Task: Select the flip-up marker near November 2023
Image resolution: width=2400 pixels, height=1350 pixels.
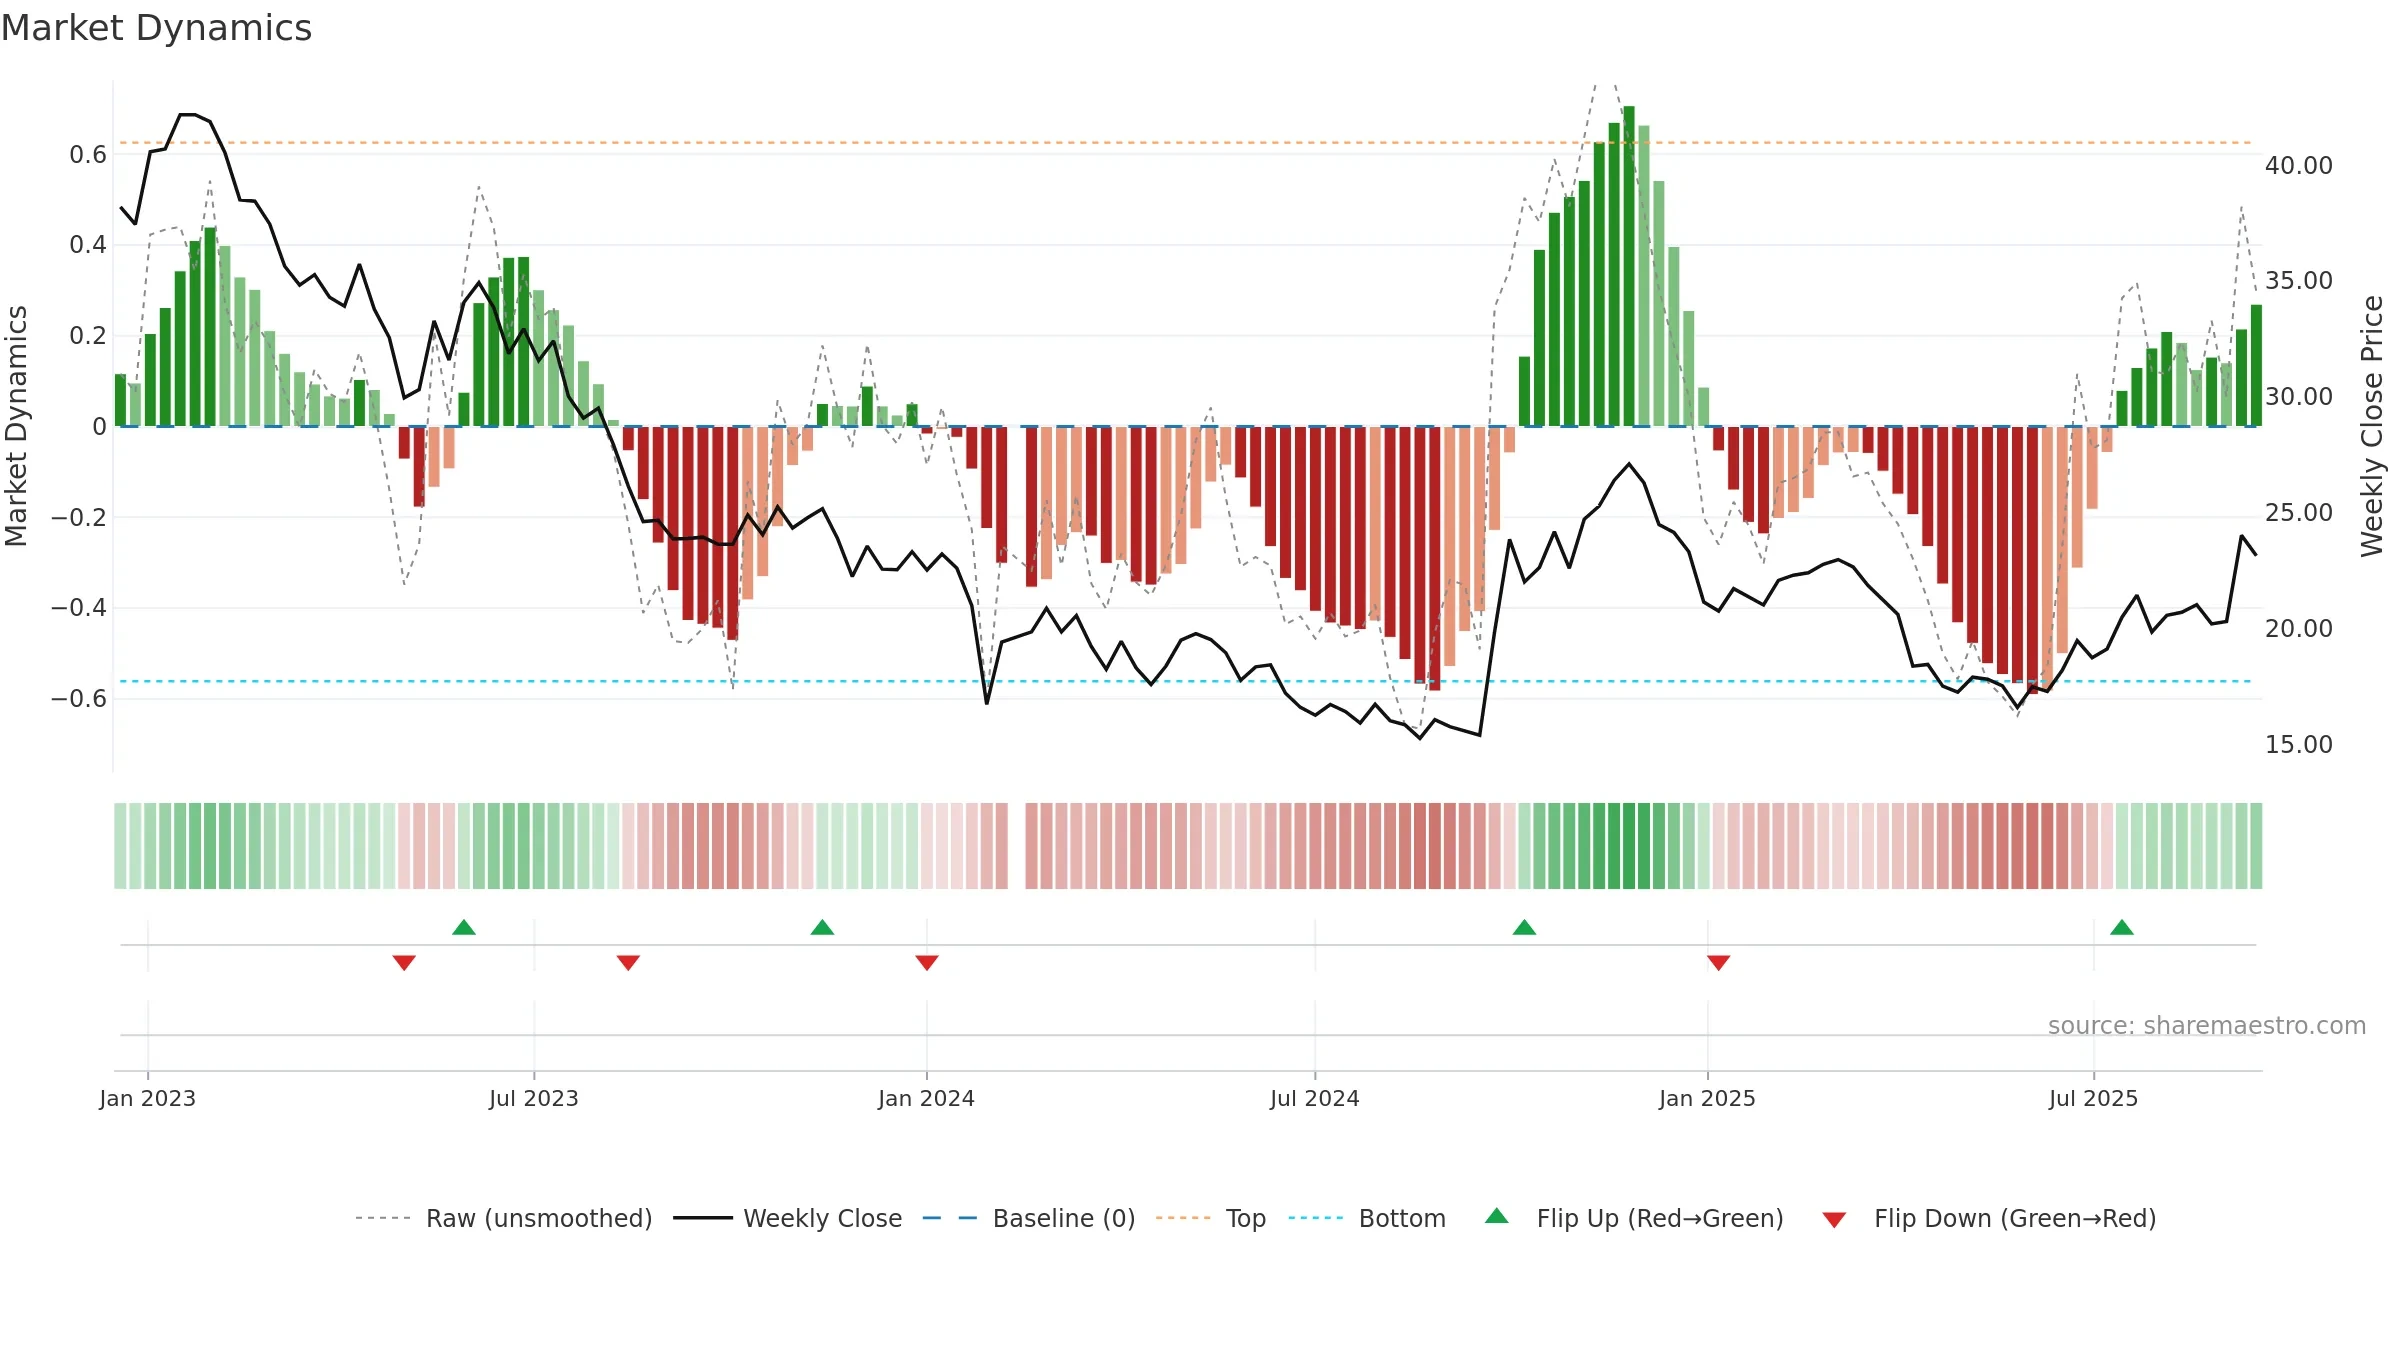Action: pos(822,927)
